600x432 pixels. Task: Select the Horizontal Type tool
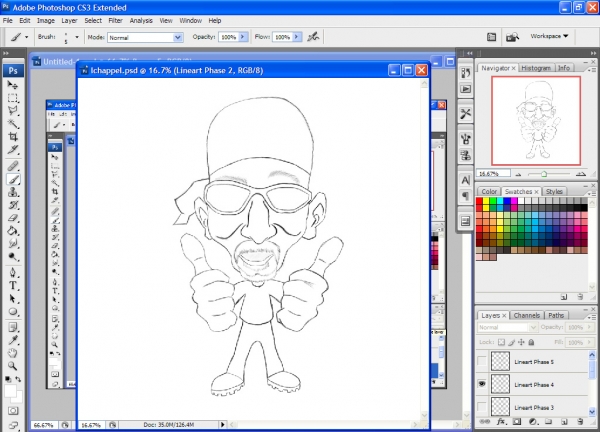pos(13,286)
